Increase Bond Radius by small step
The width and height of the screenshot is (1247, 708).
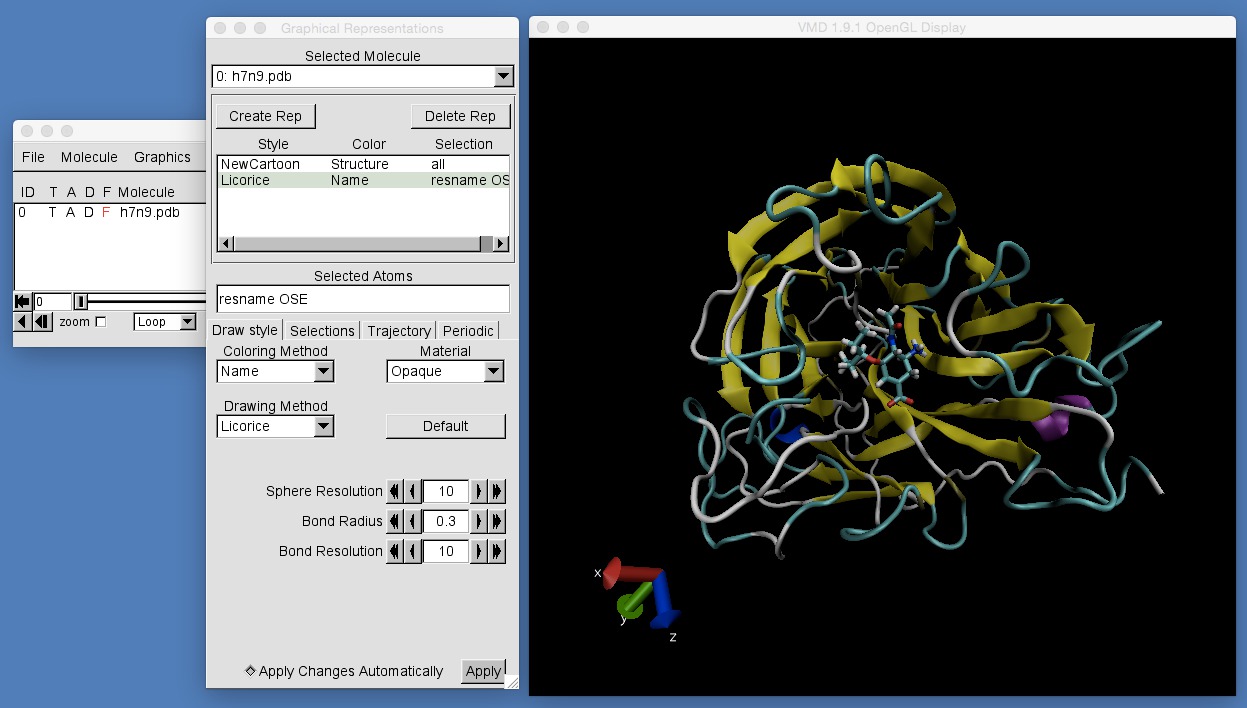[479, 521]
